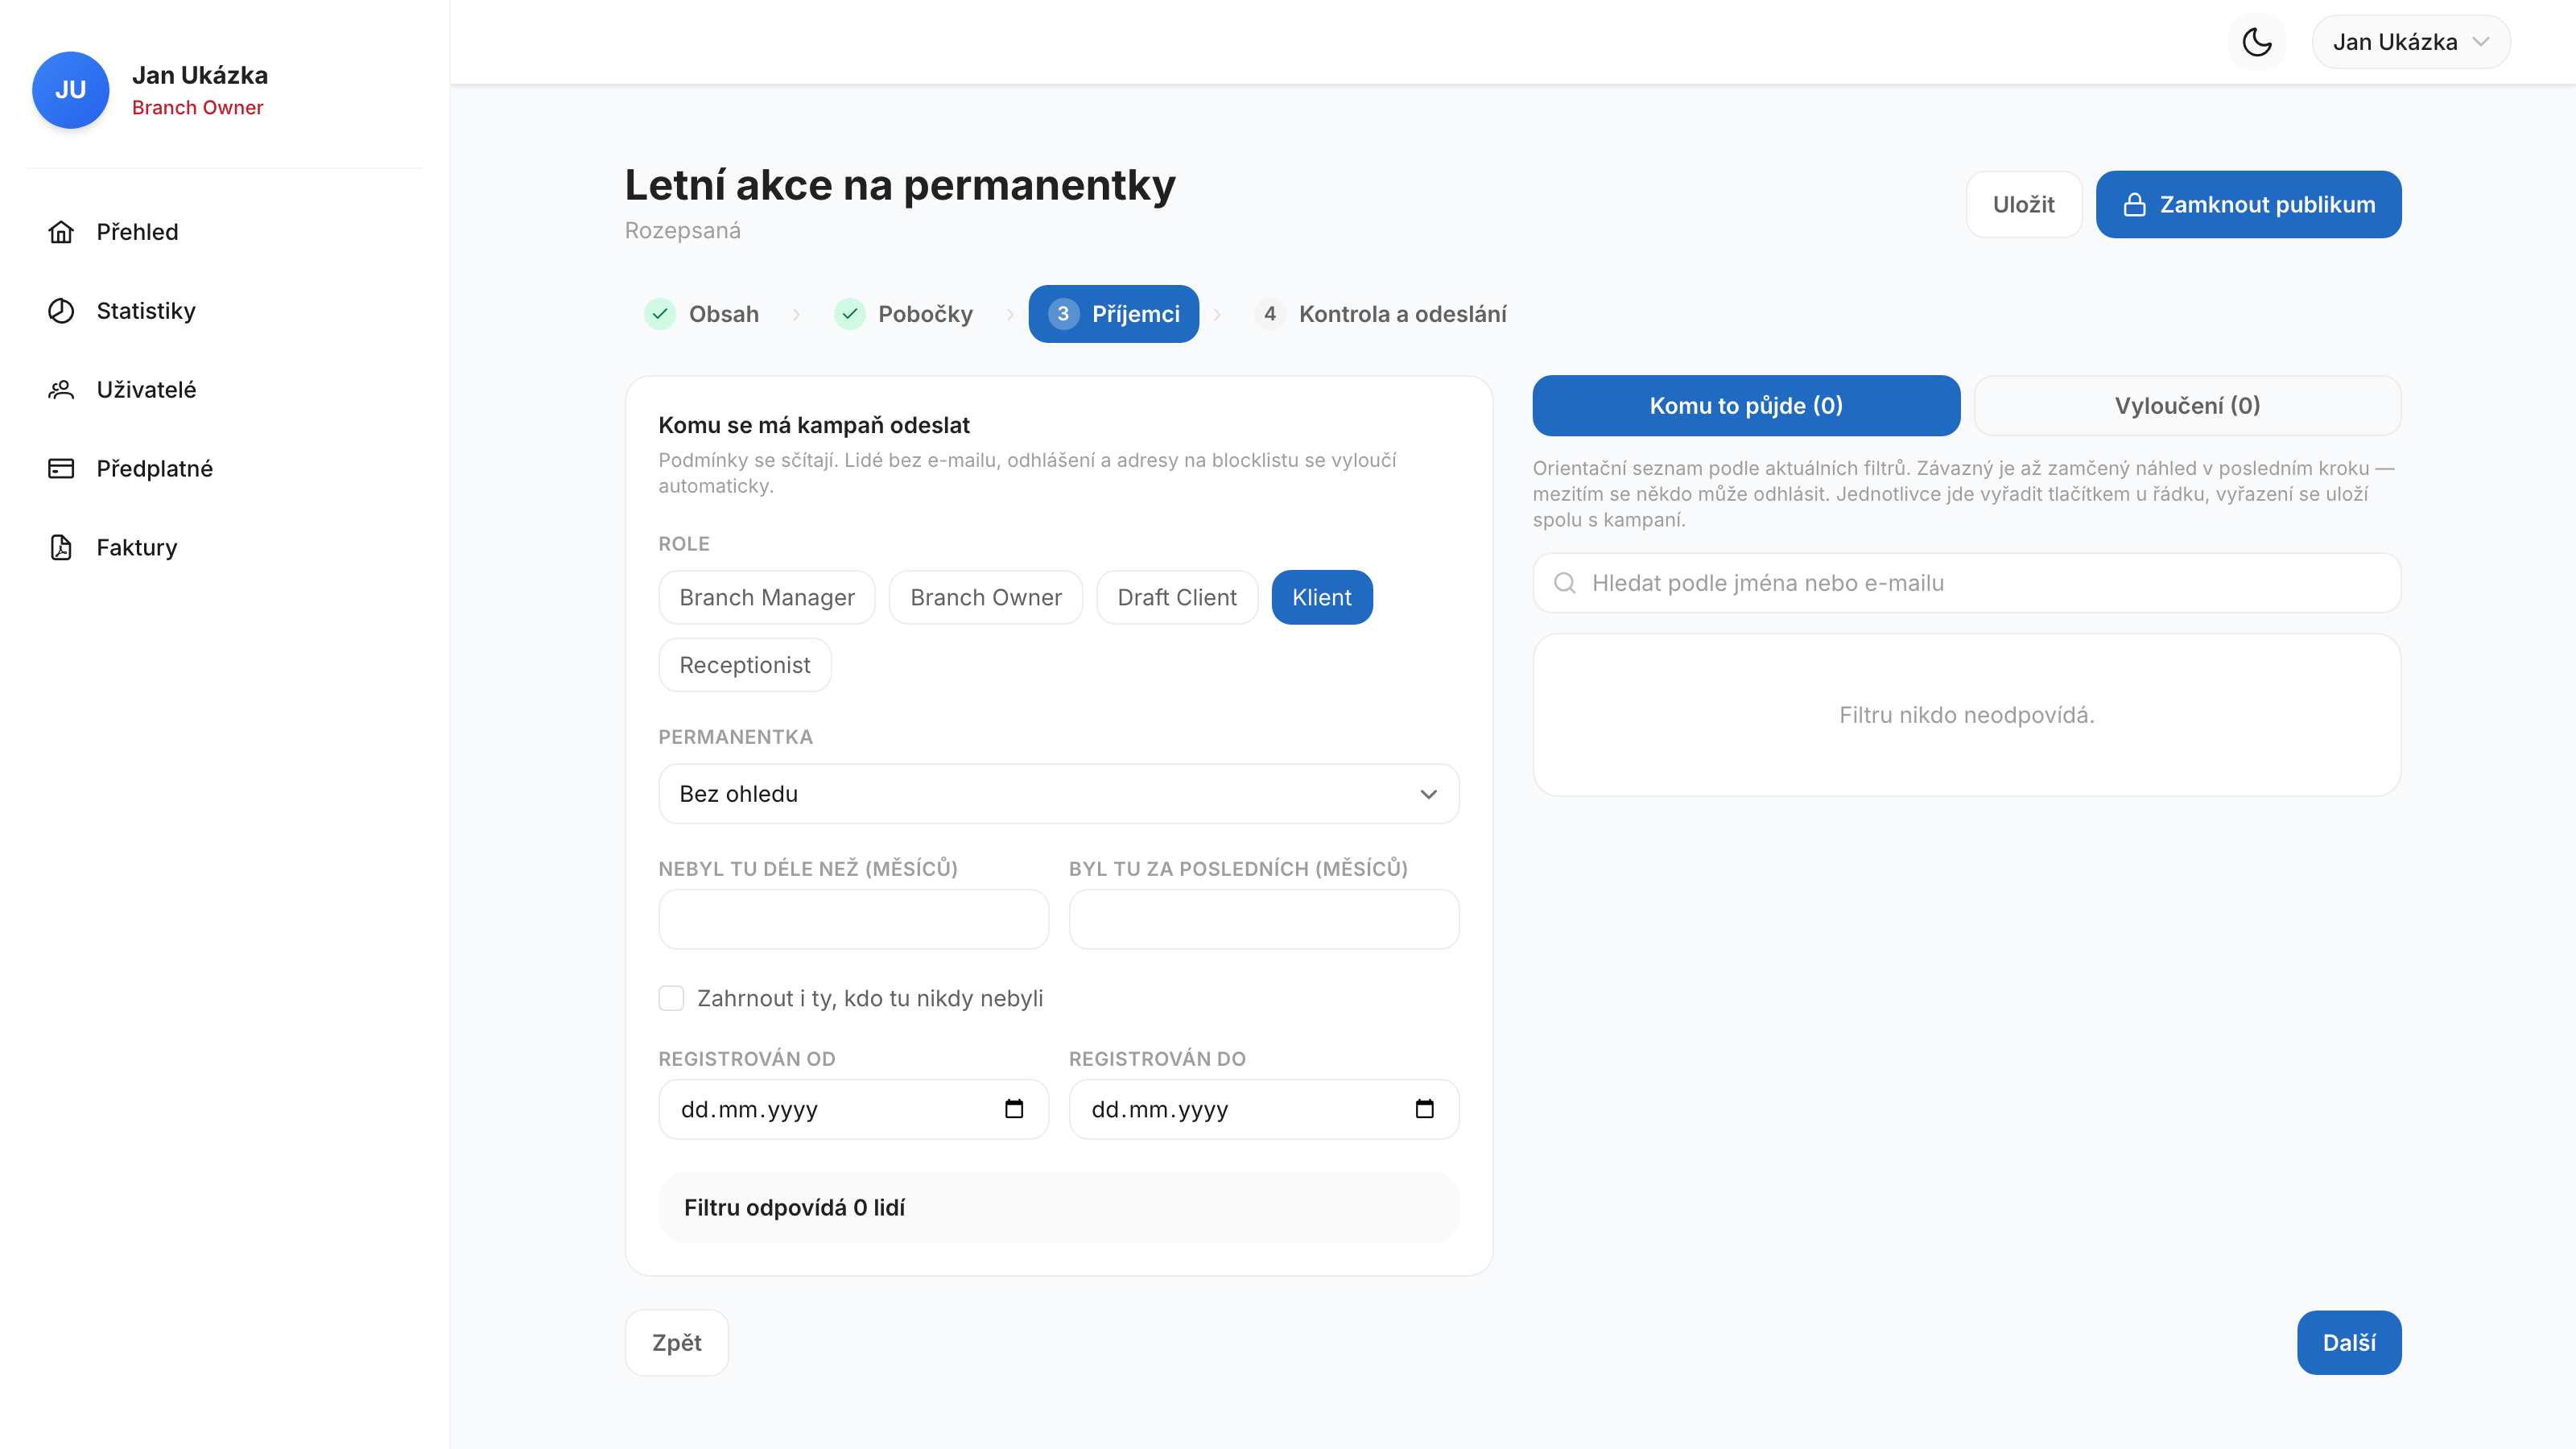Viewport: 2576px width, 1449px height.
Task: Expand the Permanentka Bez ohledu dropdown
Action: pos(1059,794)
